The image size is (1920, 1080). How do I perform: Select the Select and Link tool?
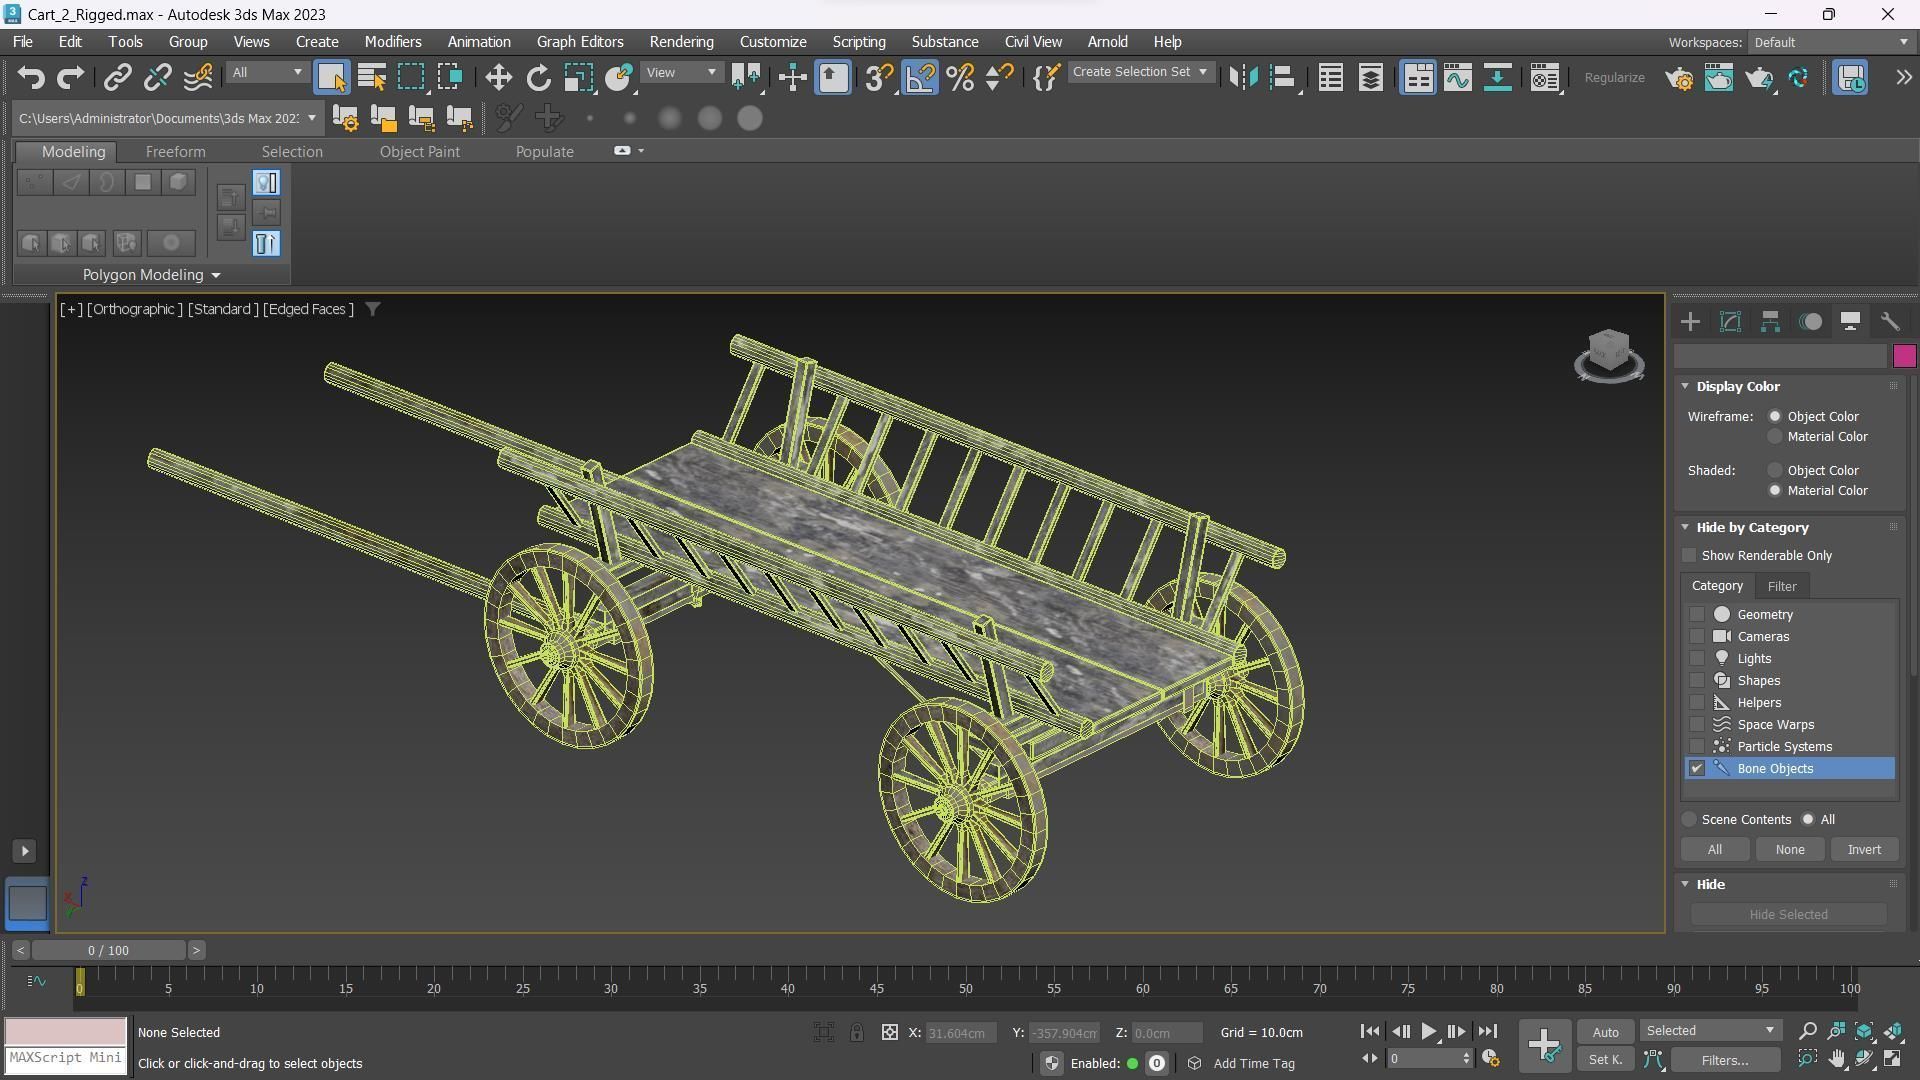point(118,78)
